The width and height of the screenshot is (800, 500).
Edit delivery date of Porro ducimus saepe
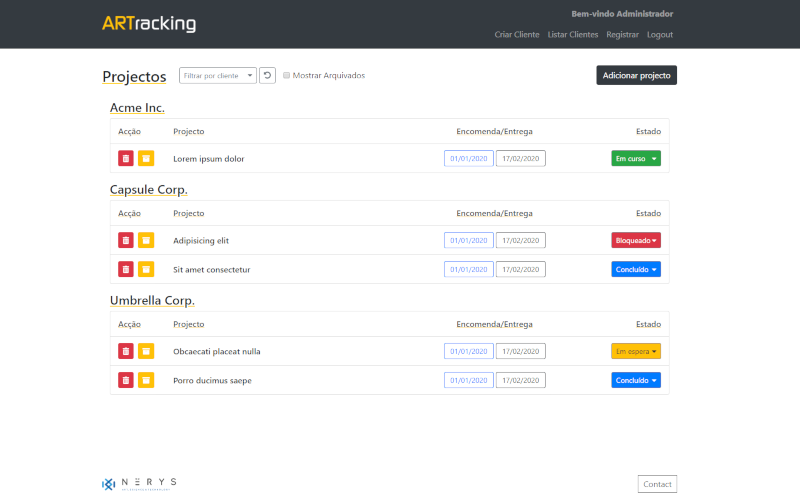(520, 380)
